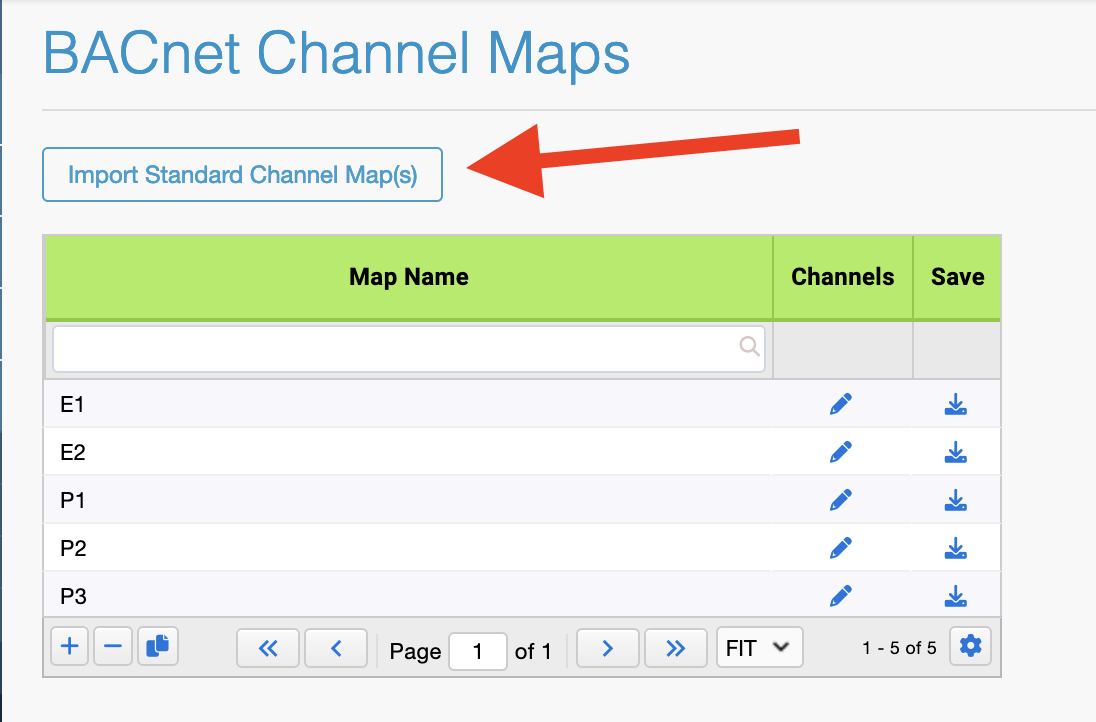Download the E1 channel map
Image resolution: width=1096 pixels, height=722 pixels.
click(956, 404)
